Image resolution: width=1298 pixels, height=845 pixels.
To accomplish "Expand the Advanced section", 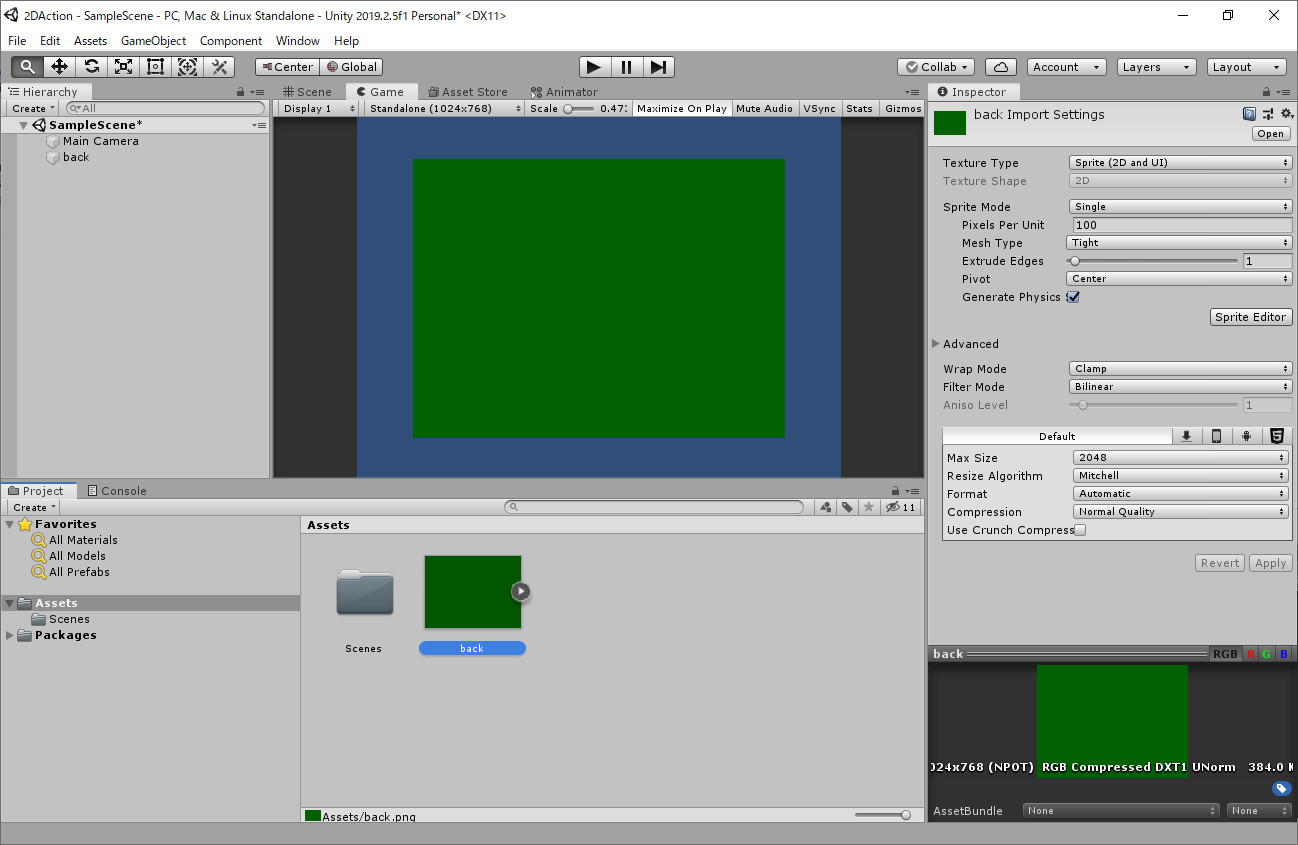I will 937,344.
